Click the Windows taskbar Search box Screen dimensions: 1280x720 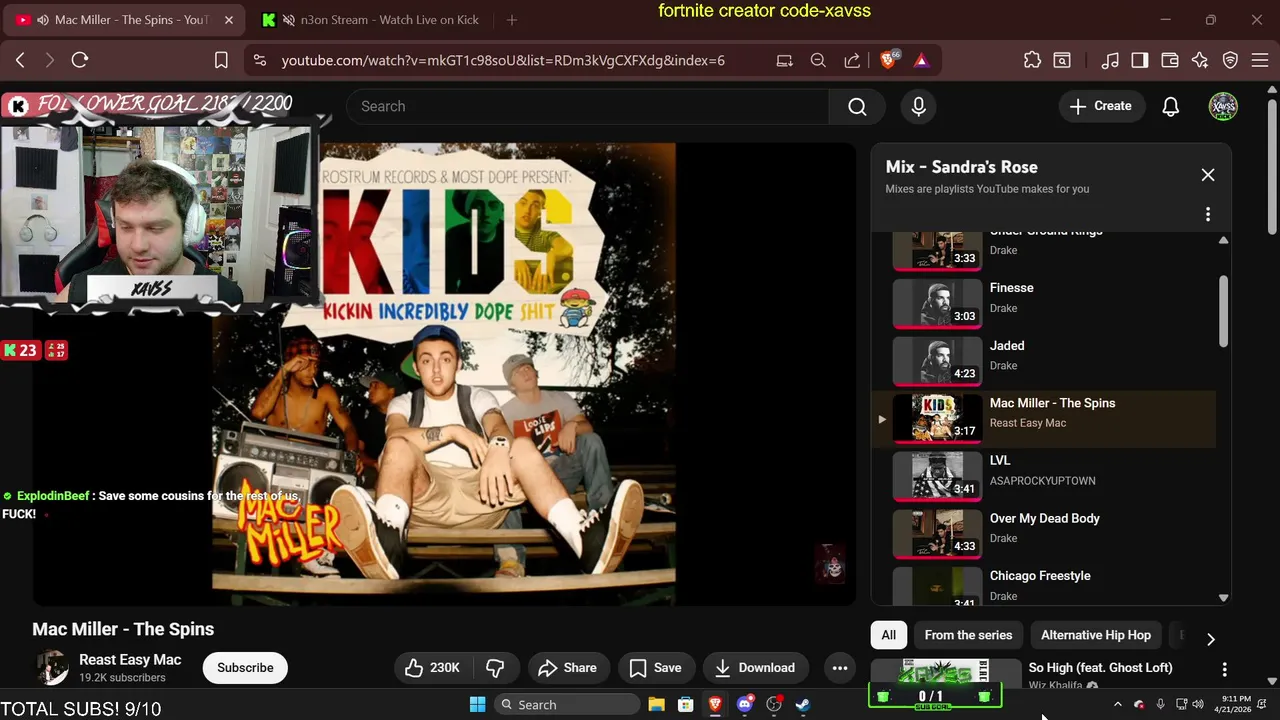click(567, 705)
